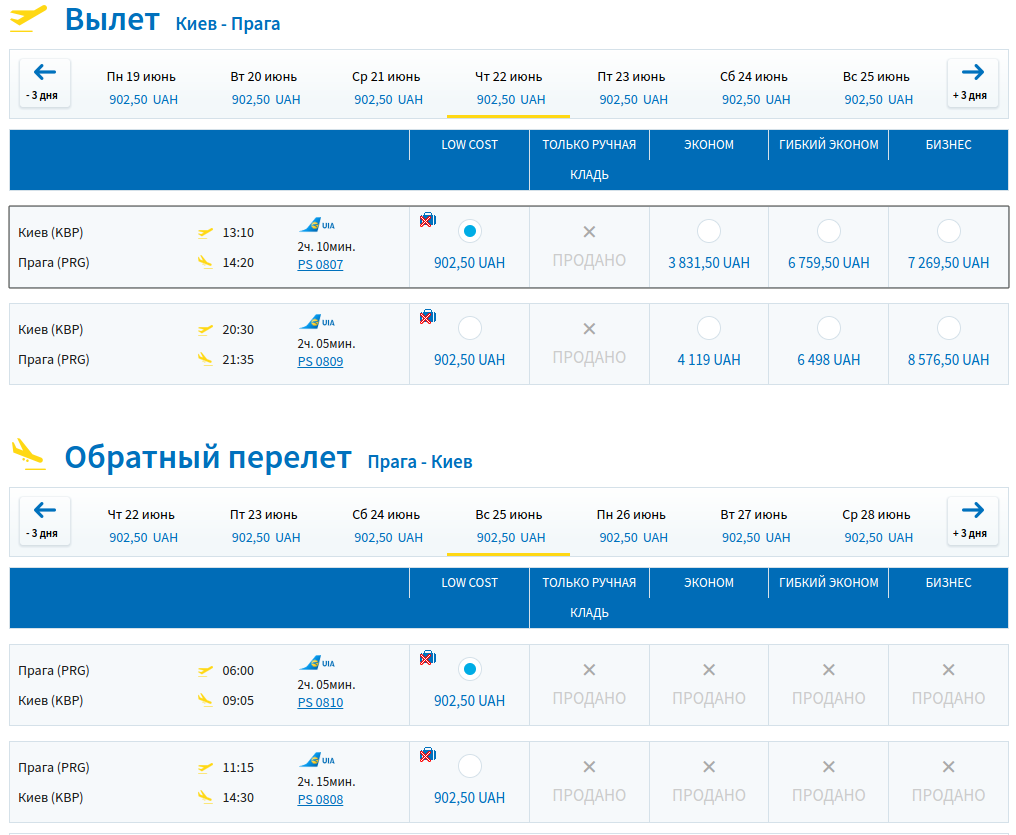This screenshot has width=1016, height=835.
Task: Click the no-baggage icon on the 20:30 Kyiv departure
Action: [427, 317]
